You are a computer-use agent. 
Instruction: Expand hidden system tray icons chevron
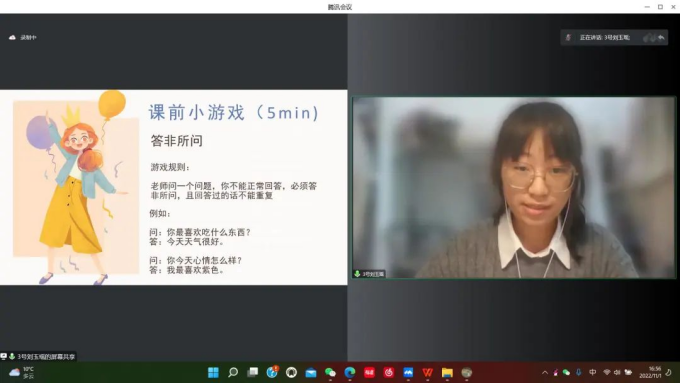click(545, 373)
